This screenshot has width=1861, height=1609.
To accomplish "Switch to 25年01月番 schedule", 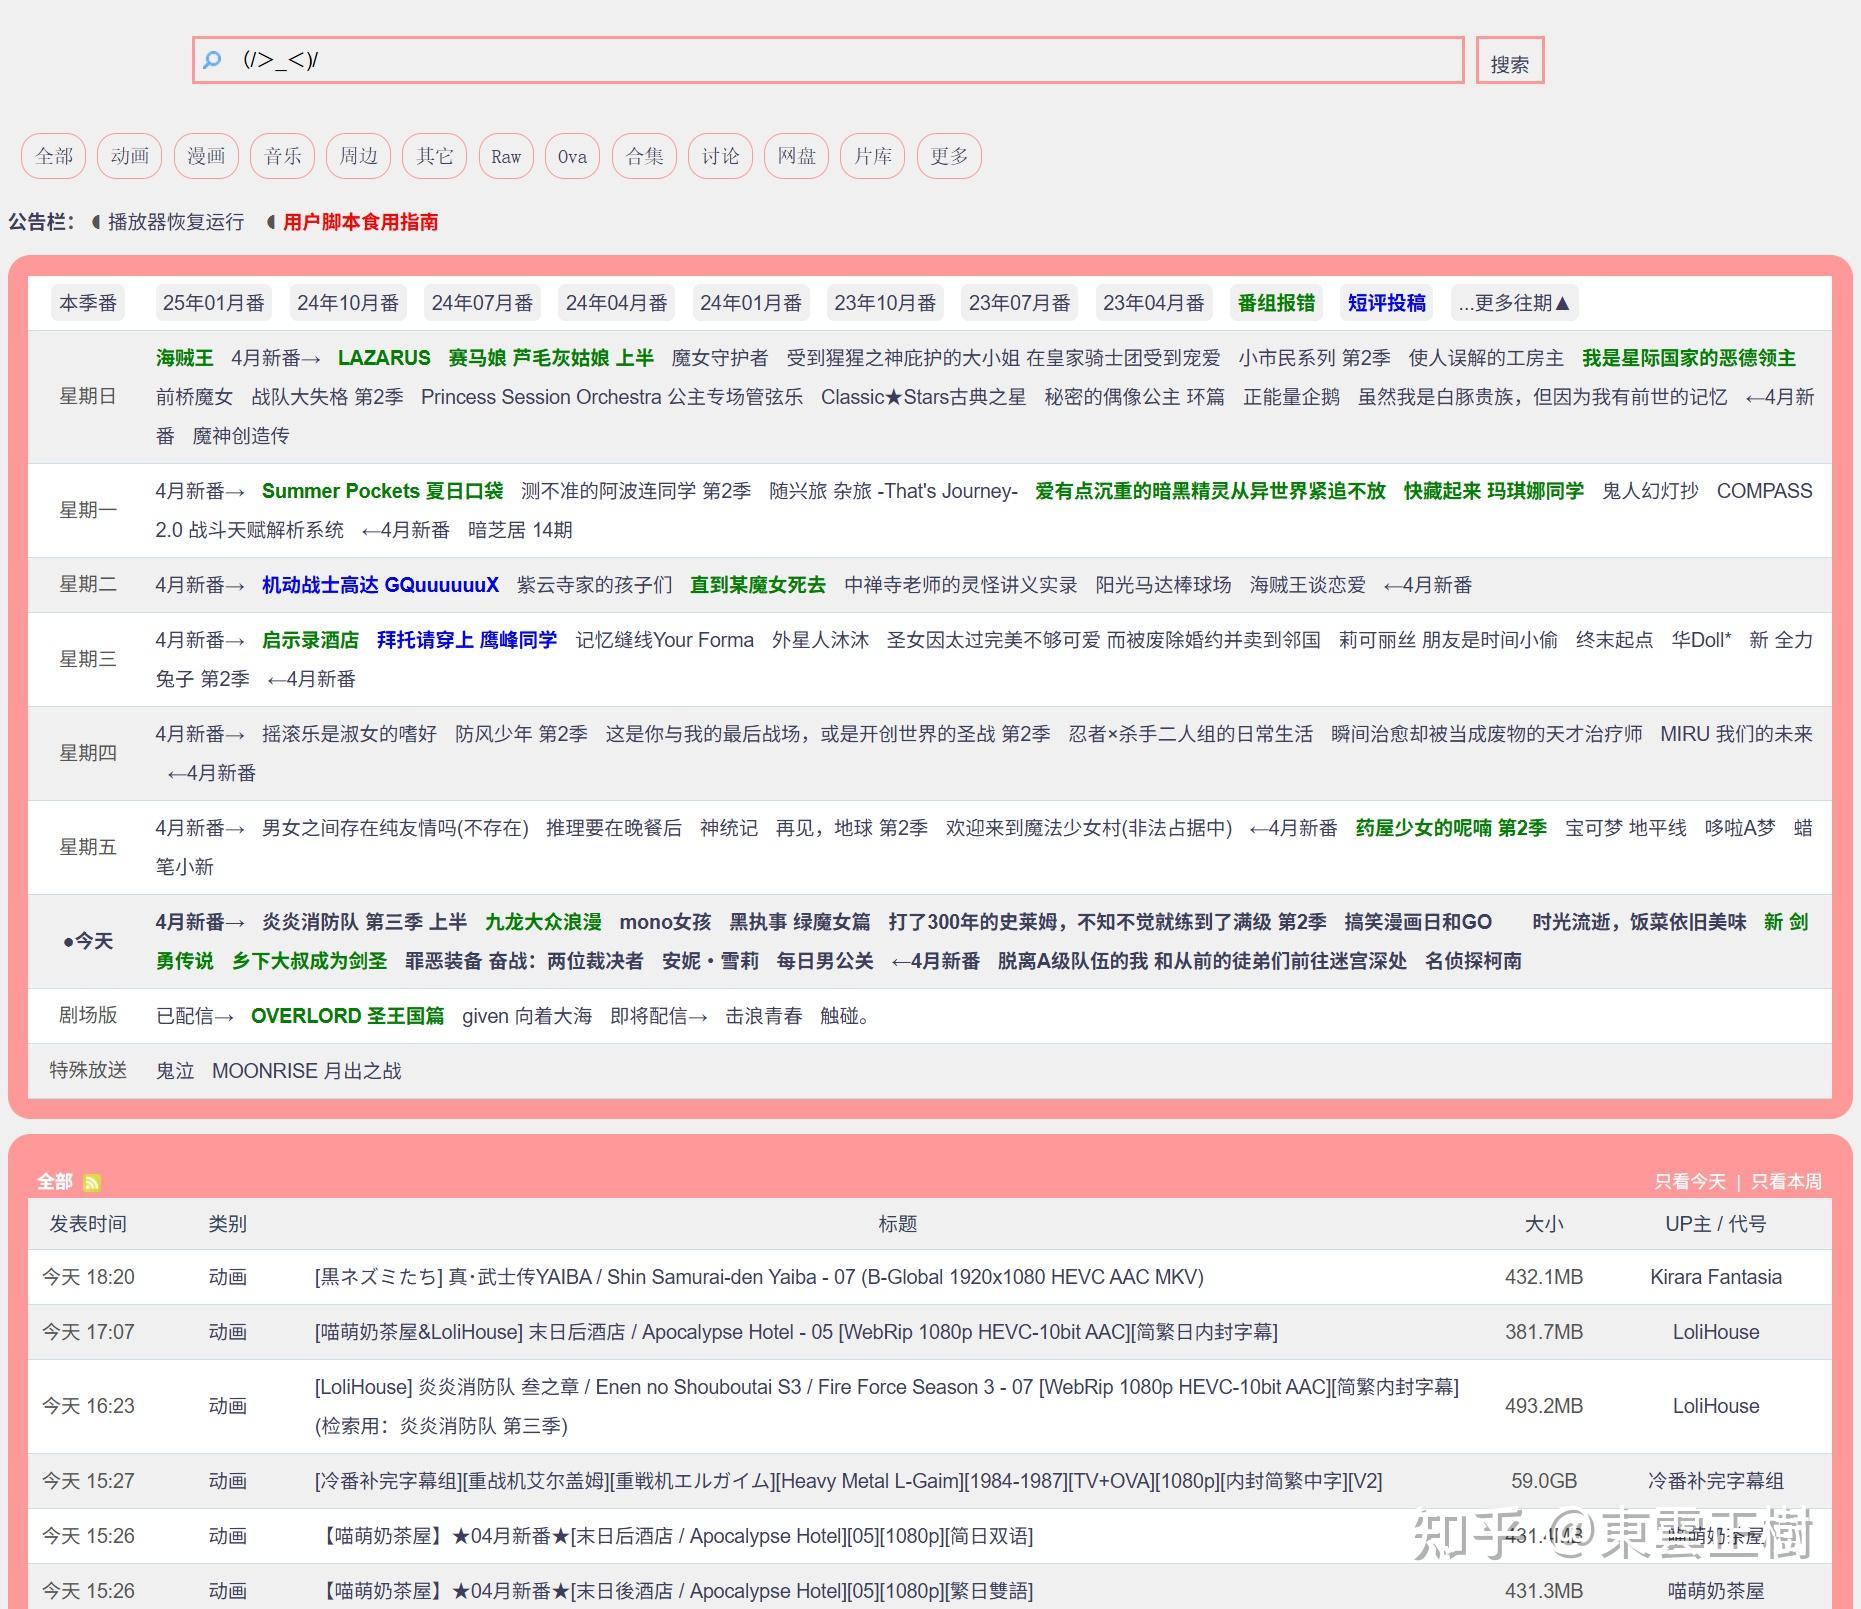I will point(214,303).
